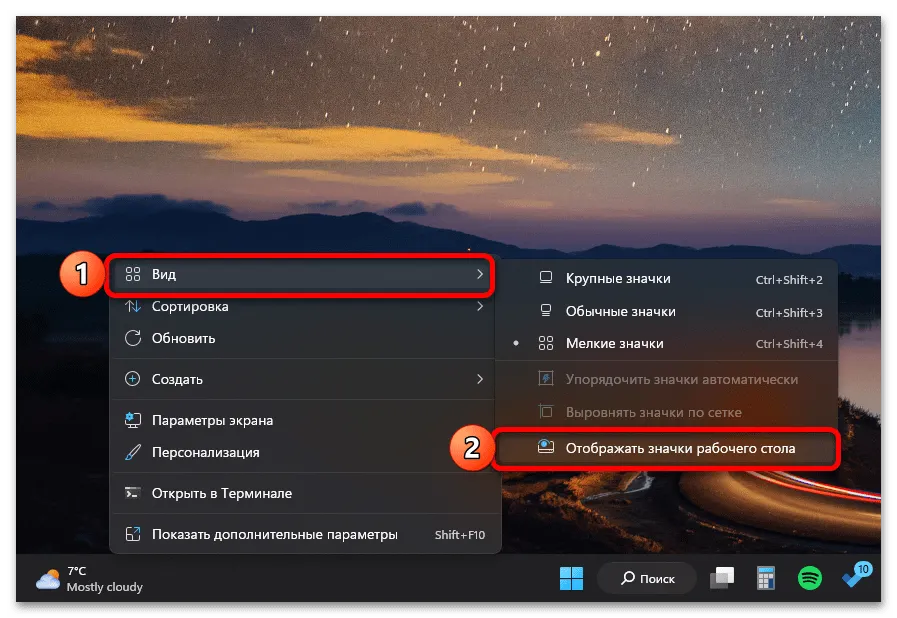Click the Выровнять значки по сетке icon
Viewport: 897px width, 618px height.
point(546,411)
